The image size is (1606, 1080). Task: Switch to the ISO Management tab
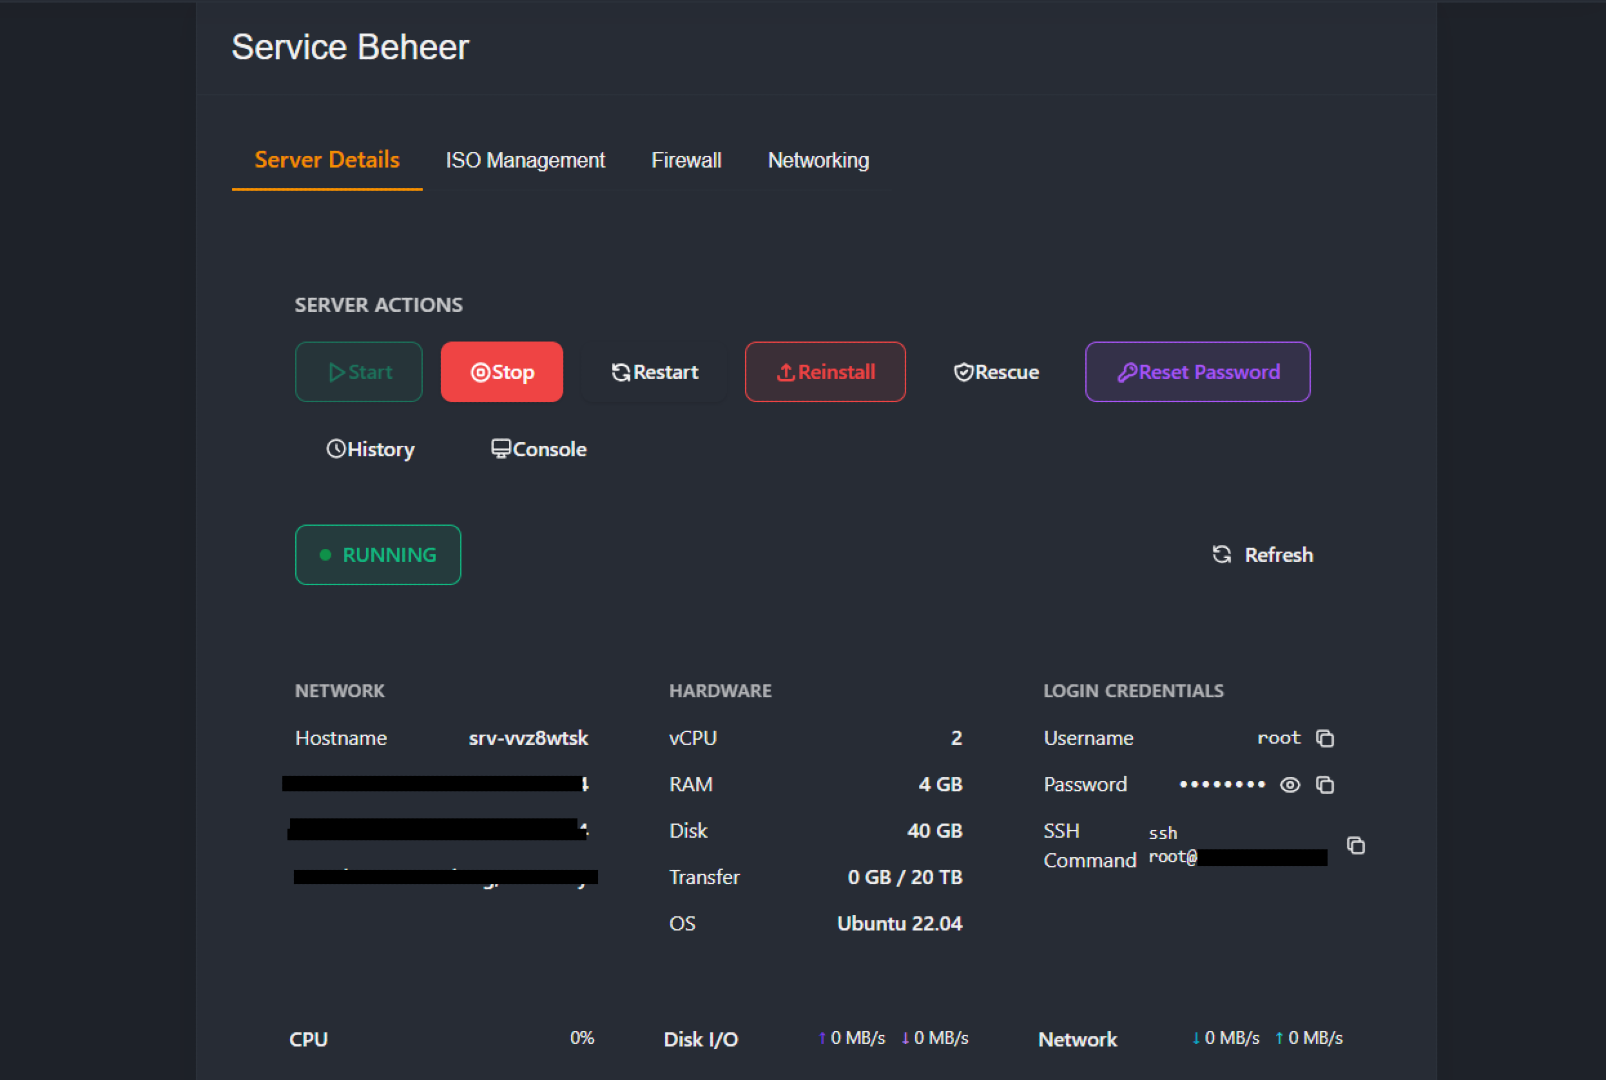(525, 160)
